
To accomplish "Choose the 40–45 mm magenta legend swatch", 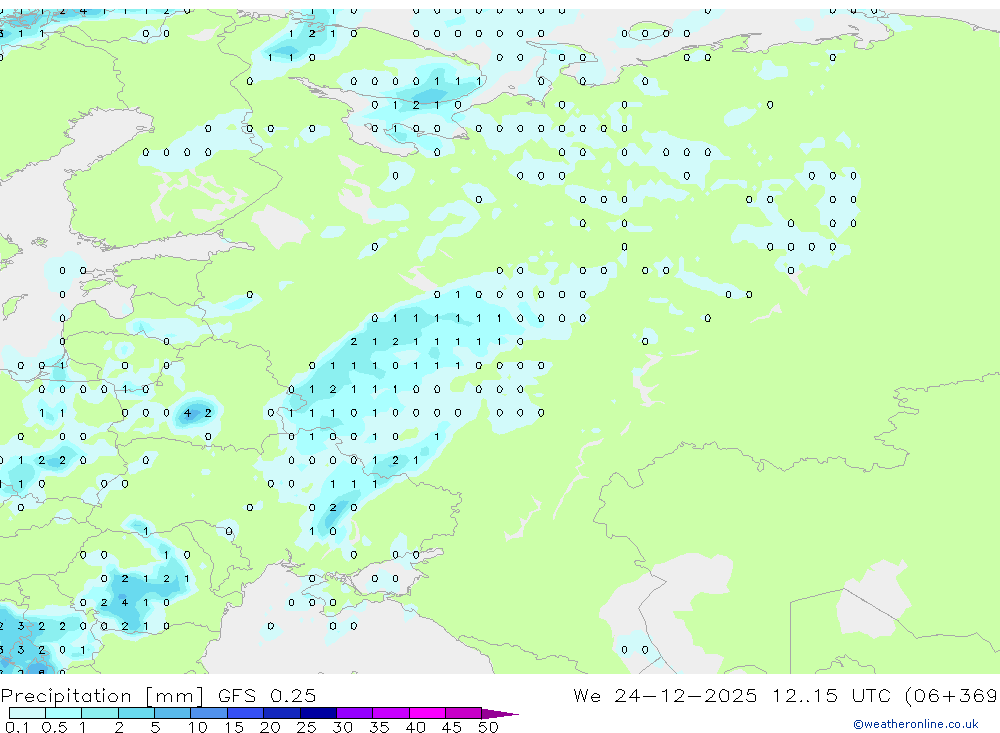I will point(427,713).
